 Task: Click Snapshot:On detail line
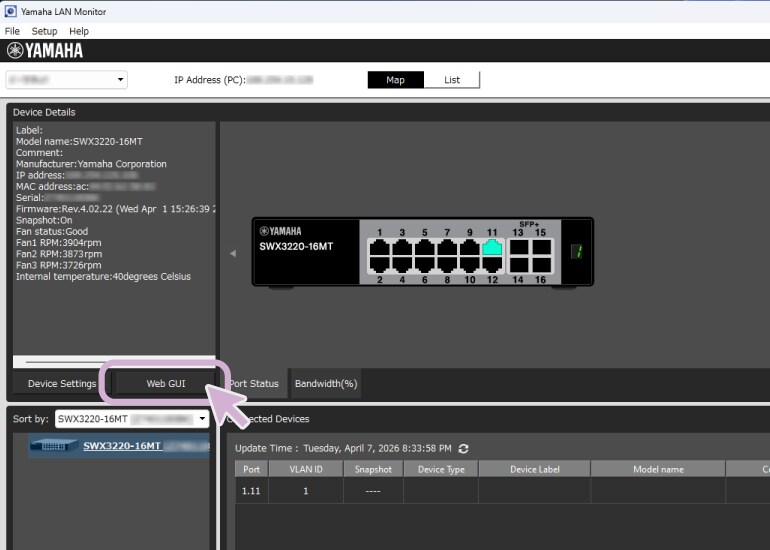click(x=44, y=220)
